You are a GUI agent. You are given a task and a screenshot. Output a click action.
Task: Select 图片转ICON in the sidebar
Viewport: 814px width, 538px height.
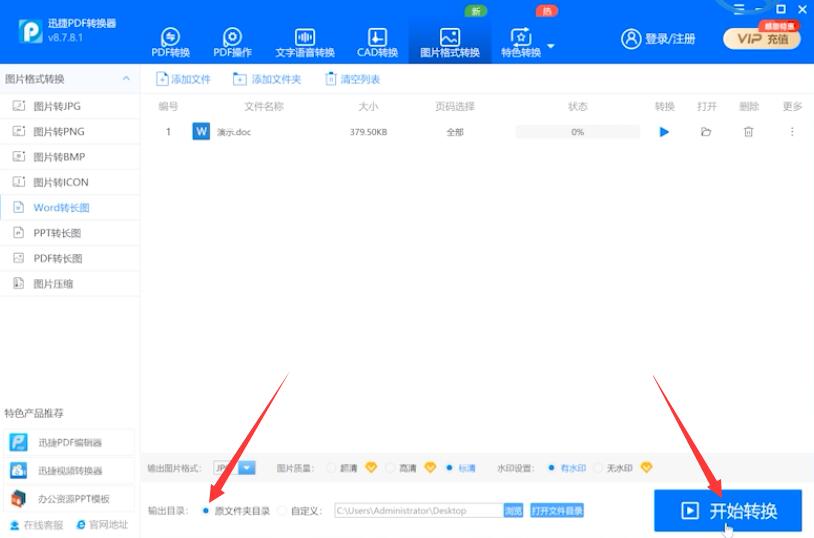point(70,182)
